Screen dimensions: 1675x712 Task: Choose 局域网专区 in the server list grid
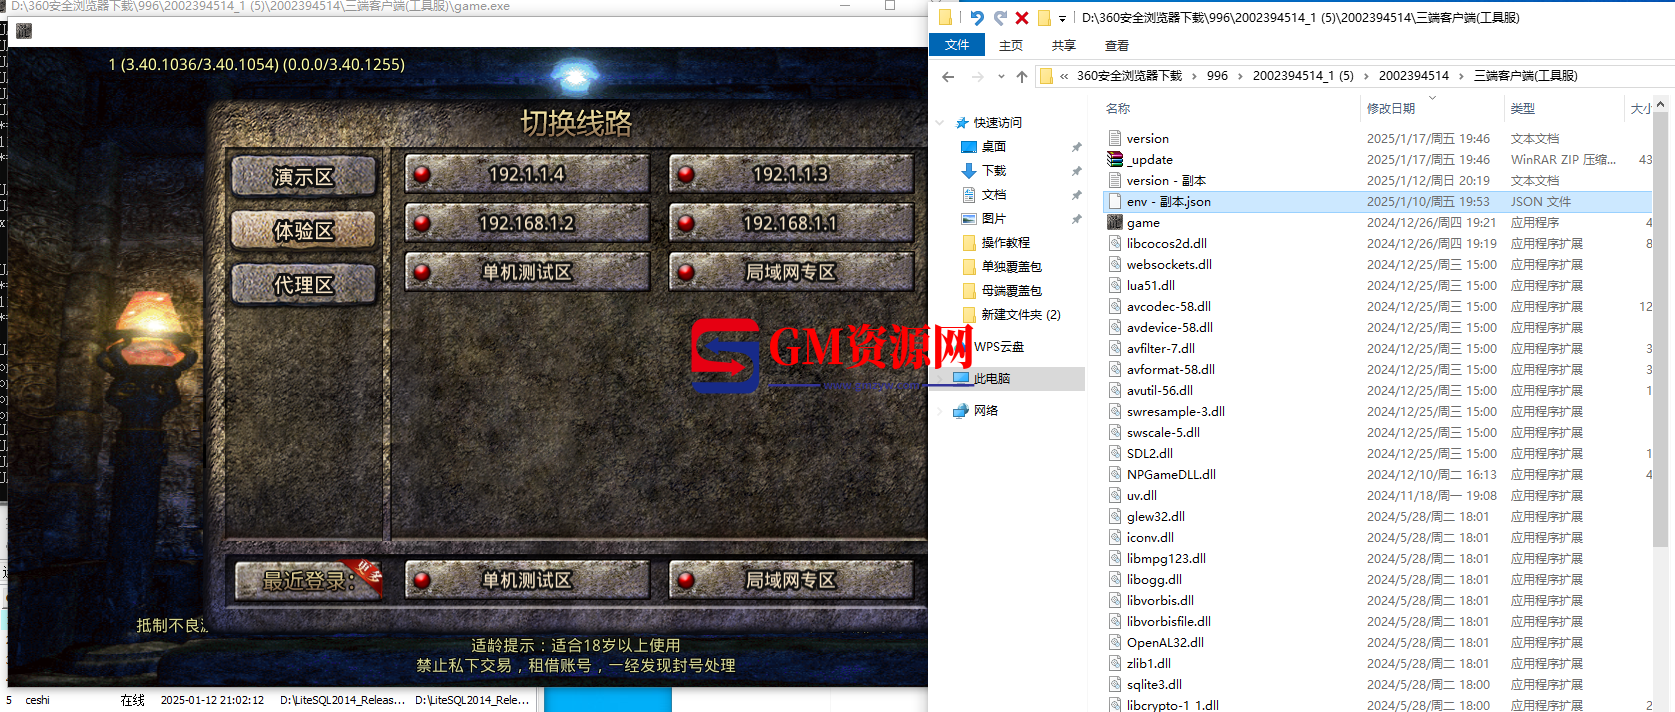tap(791, 272)
